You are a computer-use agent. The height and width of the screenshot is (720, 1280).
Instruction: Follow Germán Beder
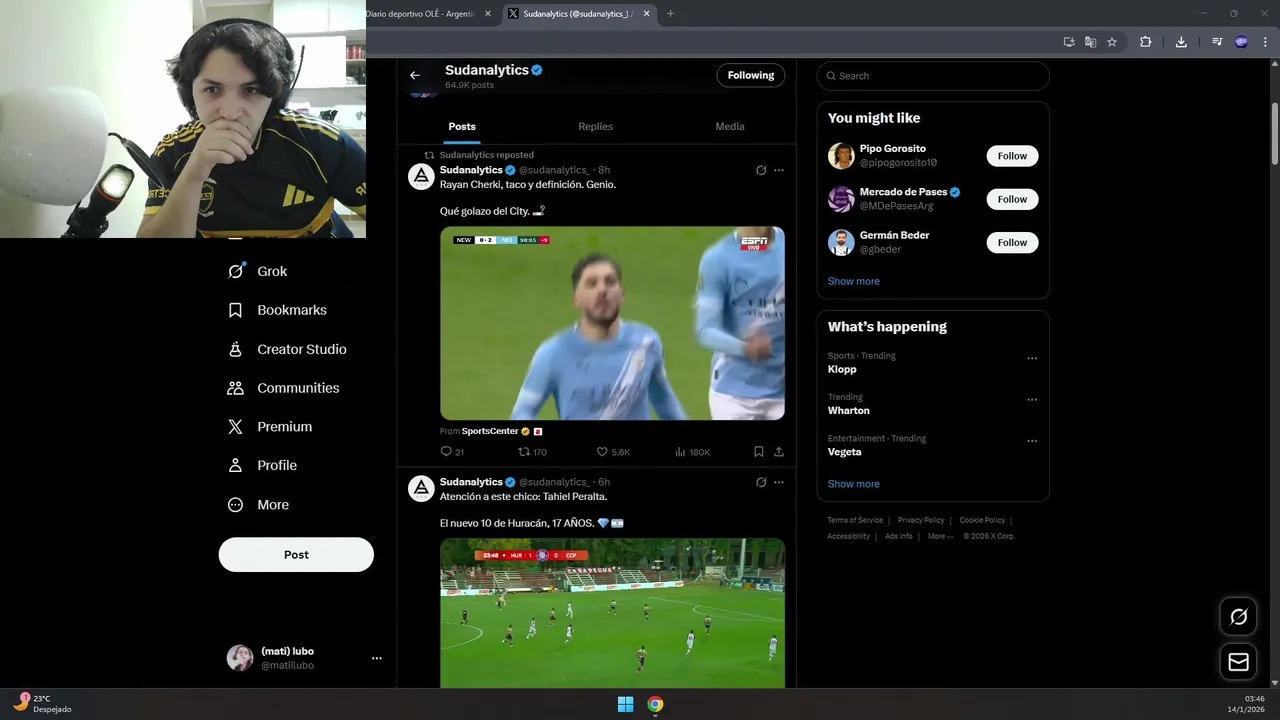1012,242
